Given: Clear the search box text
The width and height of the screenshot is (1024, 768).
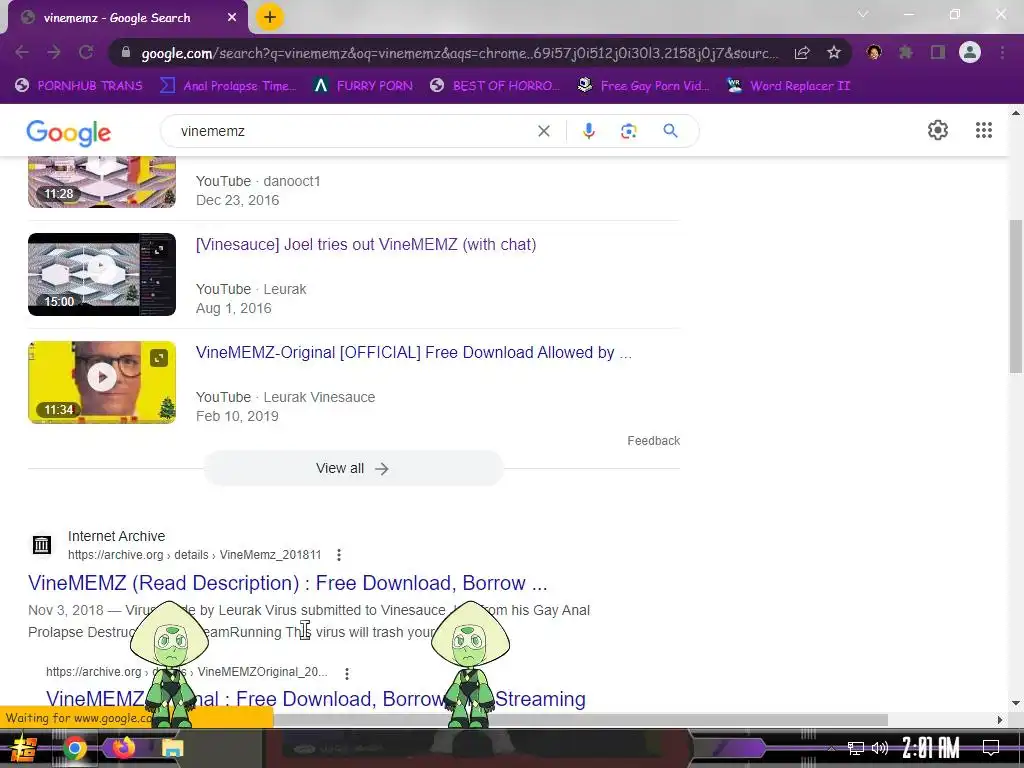Looking at the screenshot, I should [543, 131].
